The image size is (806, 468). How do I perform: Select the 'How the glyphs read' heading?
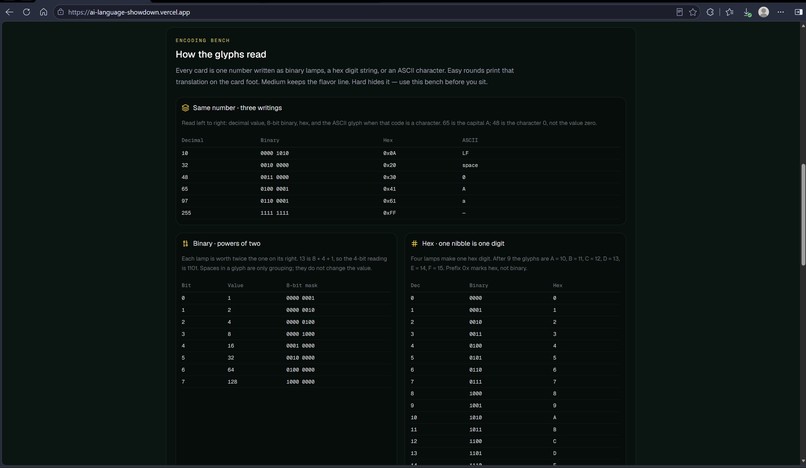coord(221,55)
